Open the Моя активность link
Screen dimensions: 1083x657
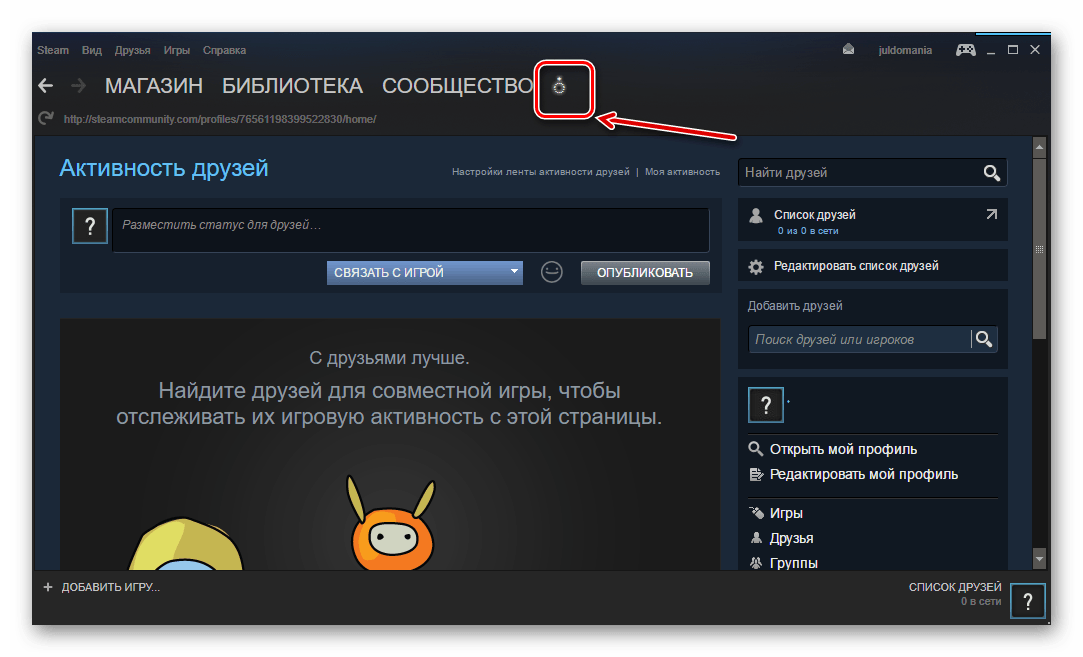coord(682,171)
